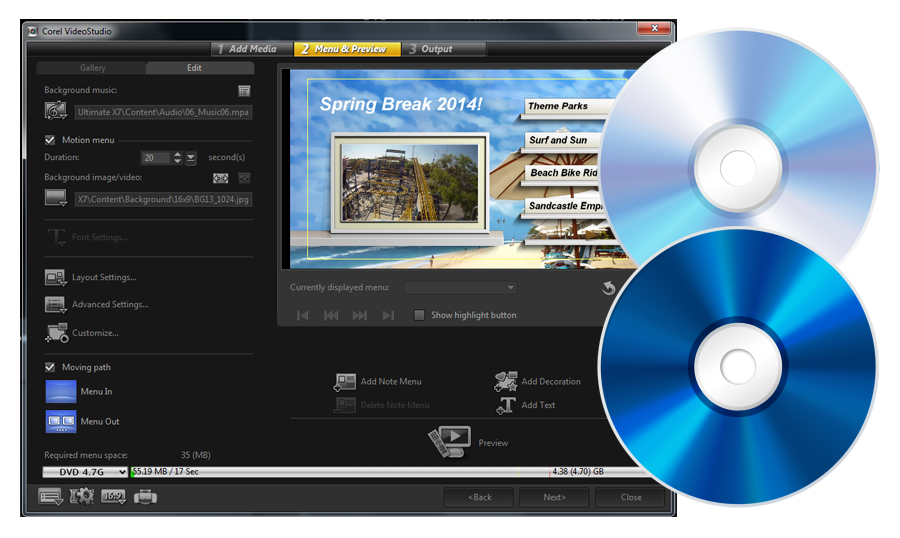Click the Customize menu icon
This screenshot has width=900, height=538.
55,332
